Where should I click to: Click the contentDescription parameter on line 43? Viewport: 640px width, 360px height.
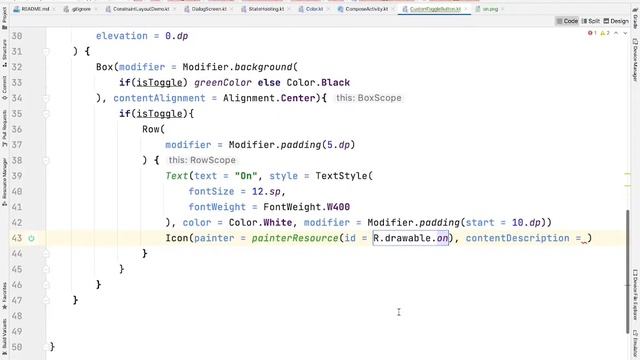point(518,238)
